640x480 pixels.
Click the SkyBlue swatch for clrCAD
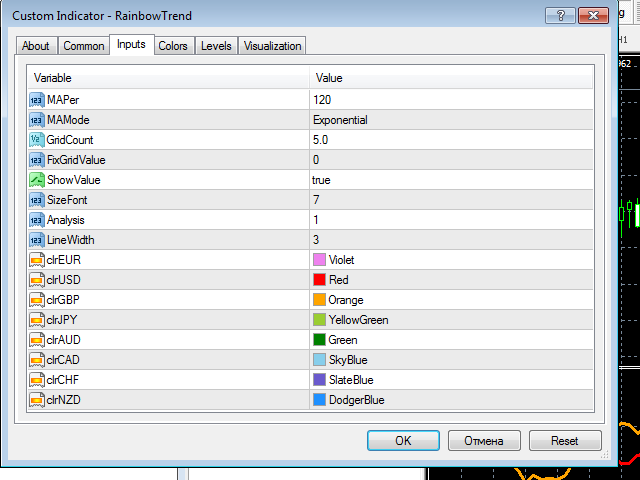(x=319, y=360)
